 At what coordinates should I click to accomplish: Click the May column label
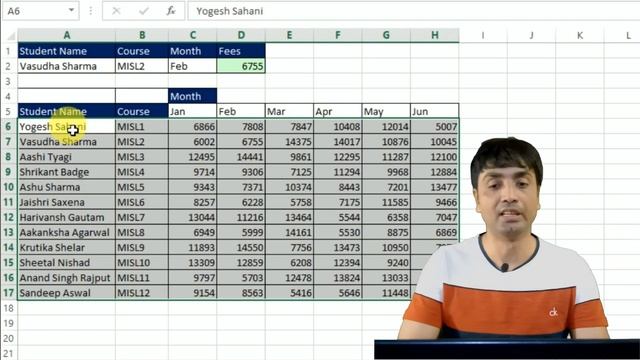[386, 111]
